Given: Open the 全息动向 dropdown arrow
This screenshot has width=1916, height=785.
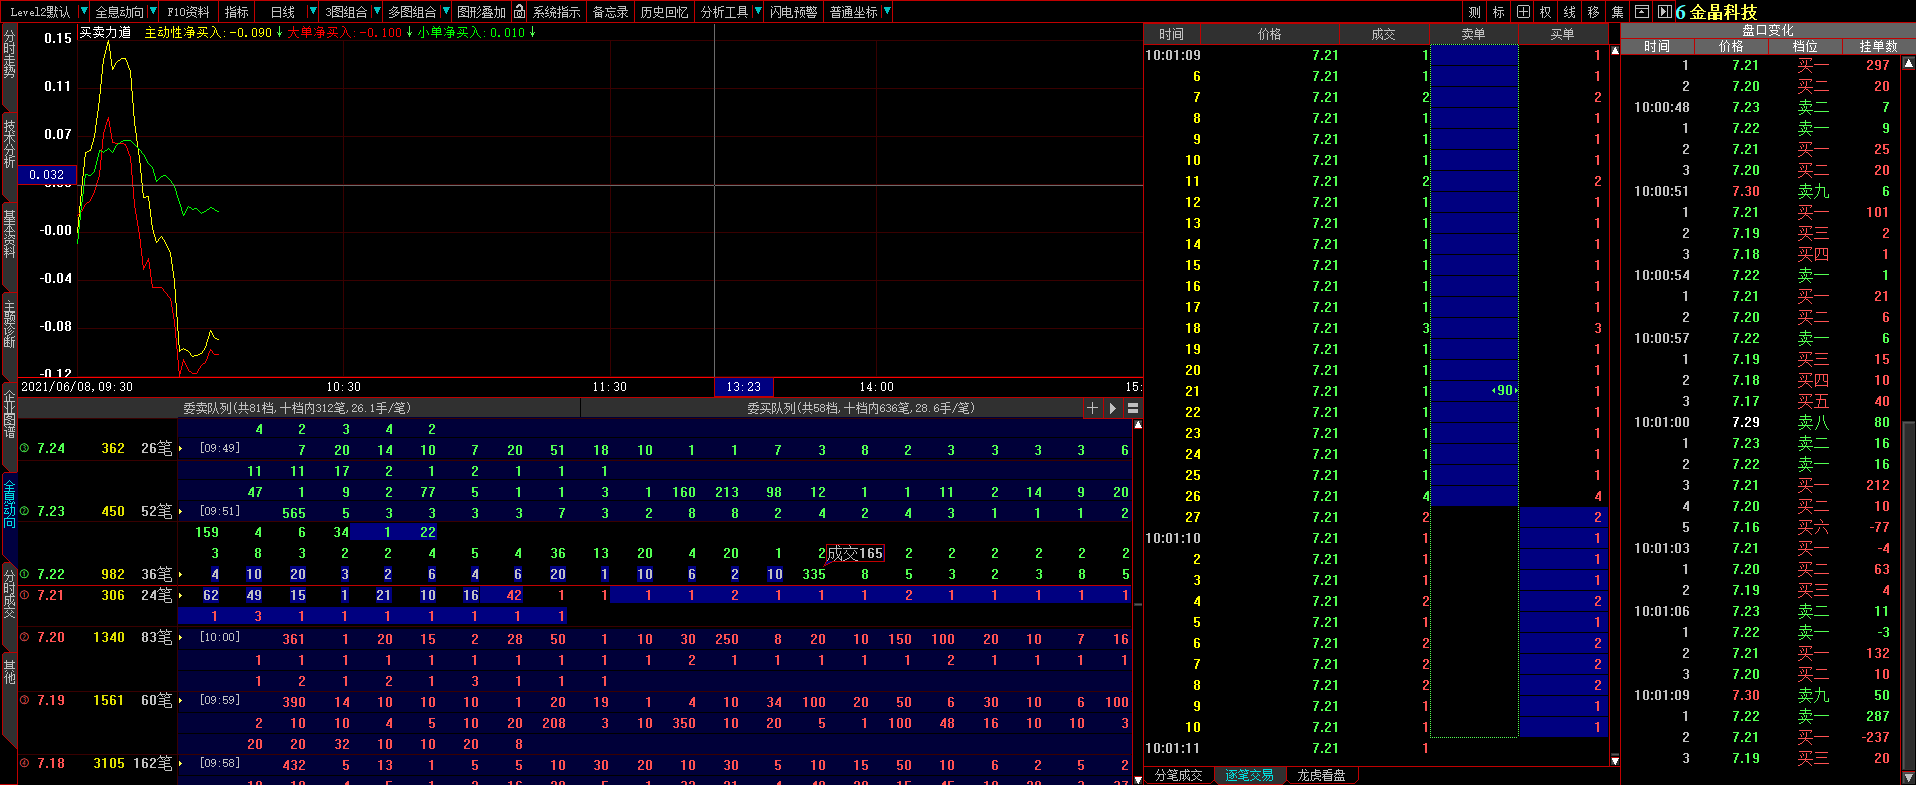Looking at the screenshot, I should click(152, 12).
